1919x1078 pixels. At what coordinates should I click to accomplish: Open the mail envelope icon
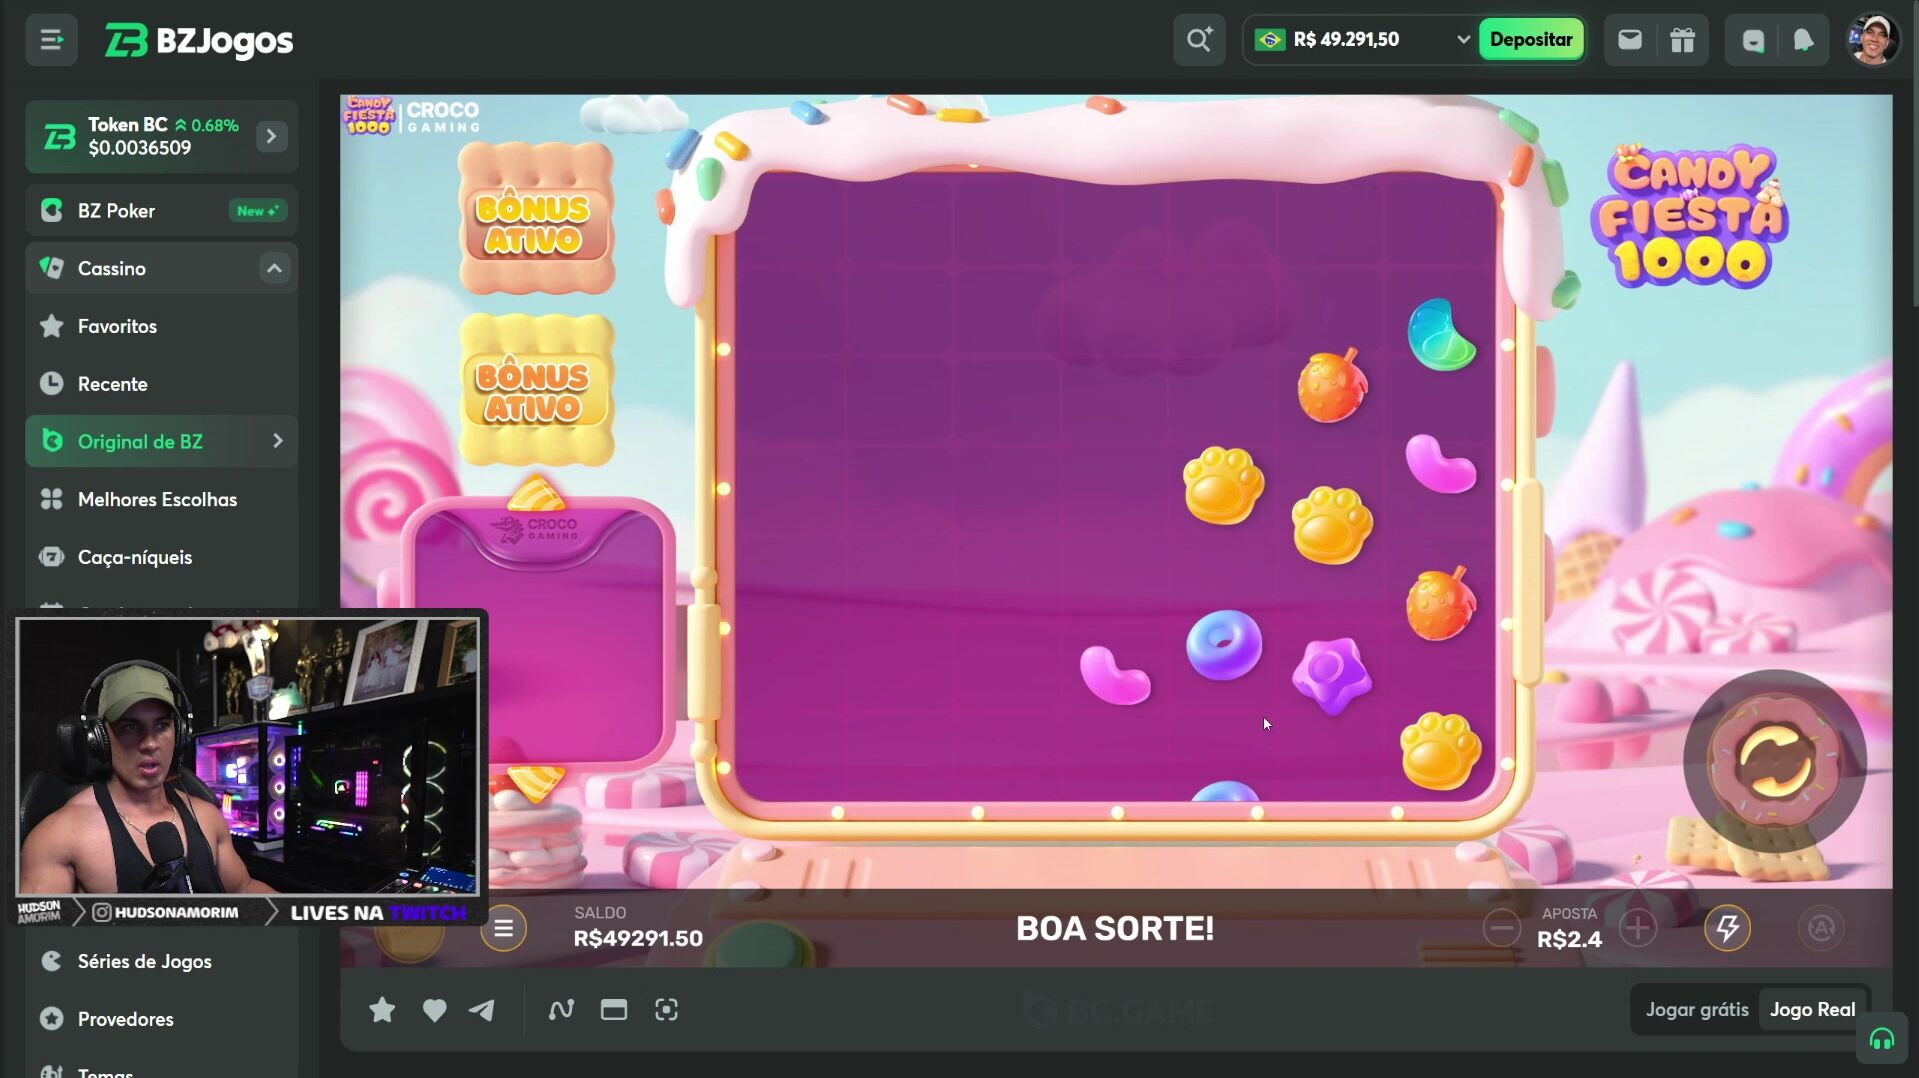[x=1629, y=40]
